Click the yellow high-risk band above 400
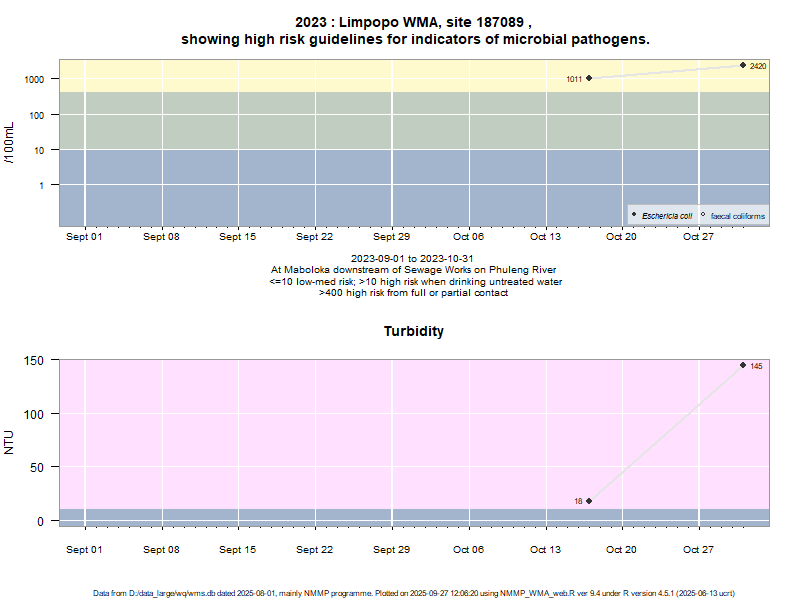The image size is (800, 600). point(300,75)
